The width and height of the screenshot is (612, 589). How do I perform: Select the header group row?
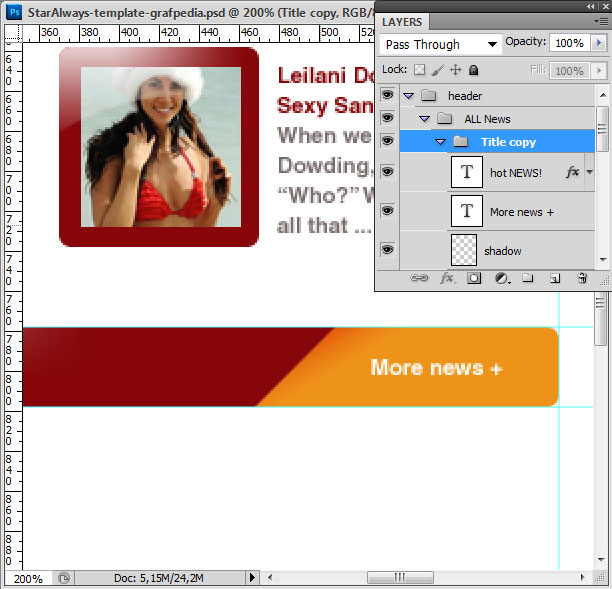click(x=498, y=95)
